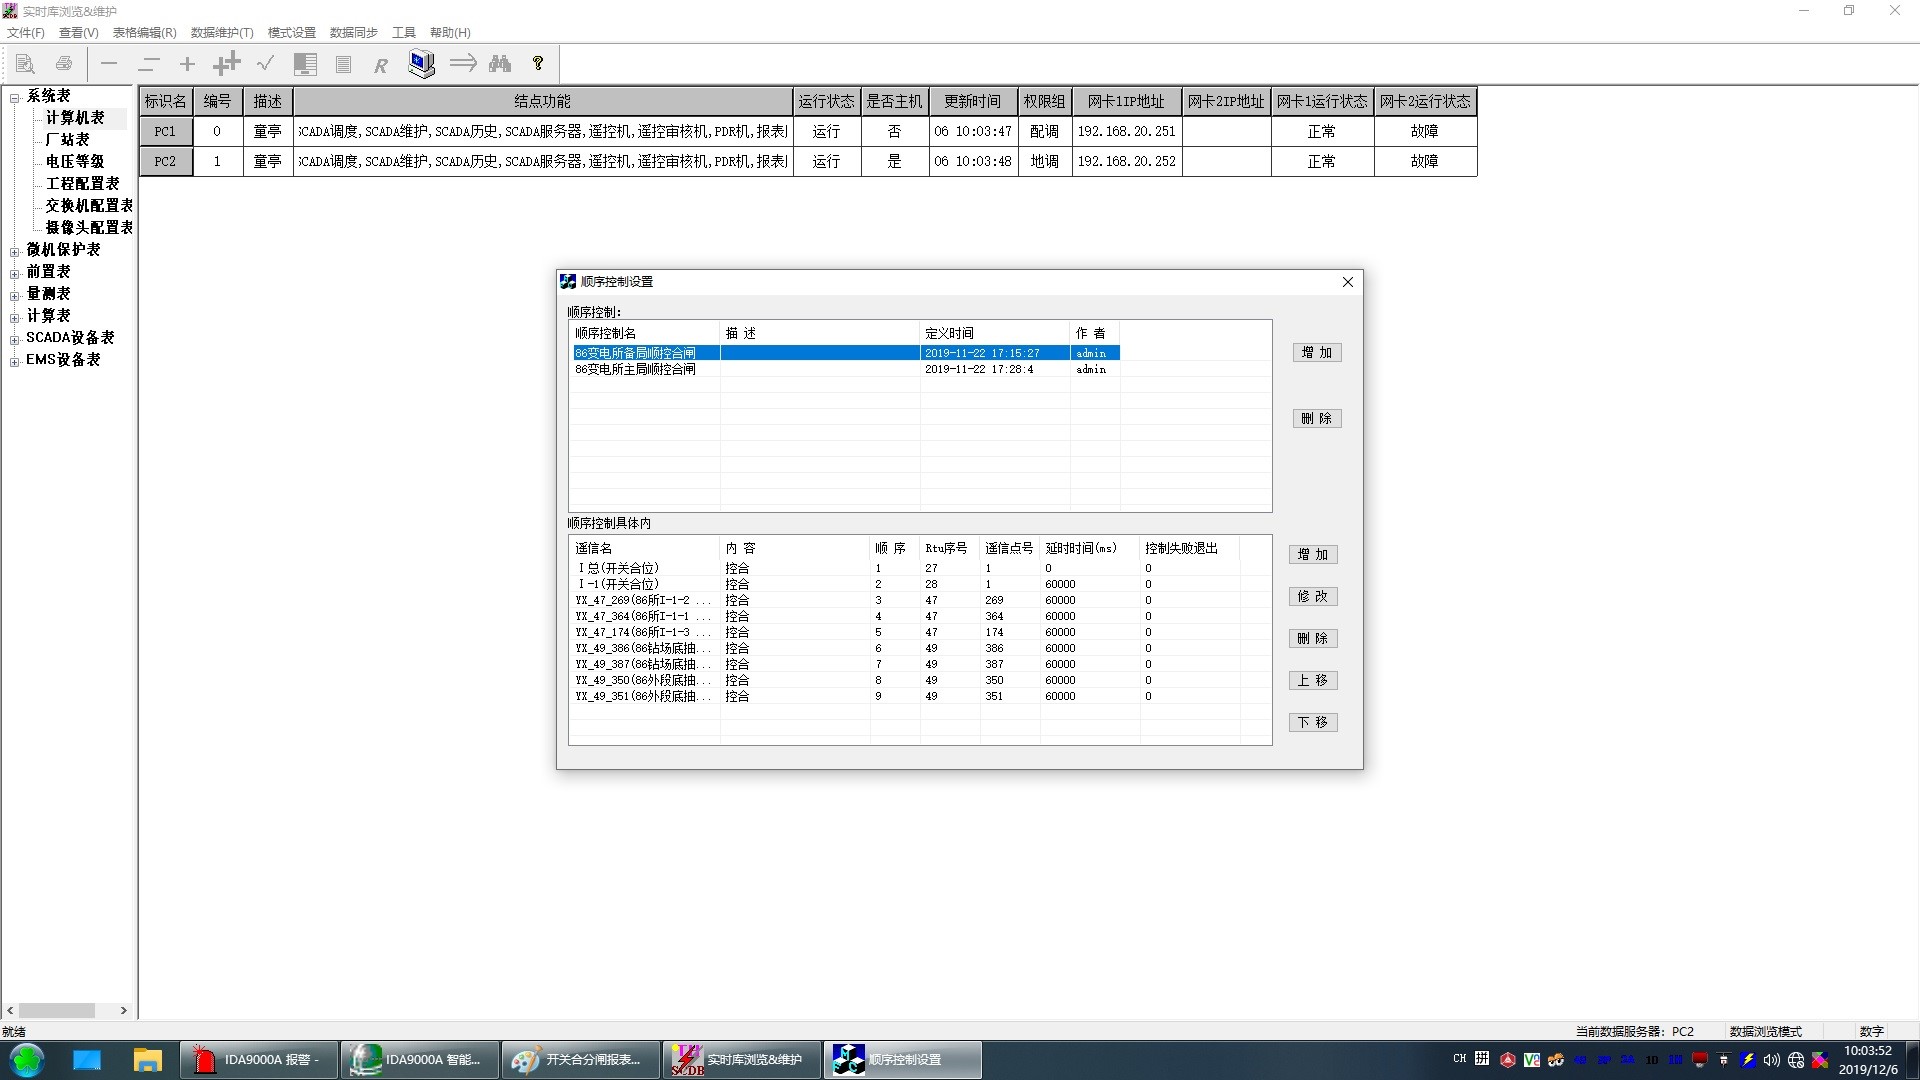Click 修改 button in sequence dialog
The height and width of the screenshot is (1080, 1920).
pyautogui.click(x=1312, y=597)
